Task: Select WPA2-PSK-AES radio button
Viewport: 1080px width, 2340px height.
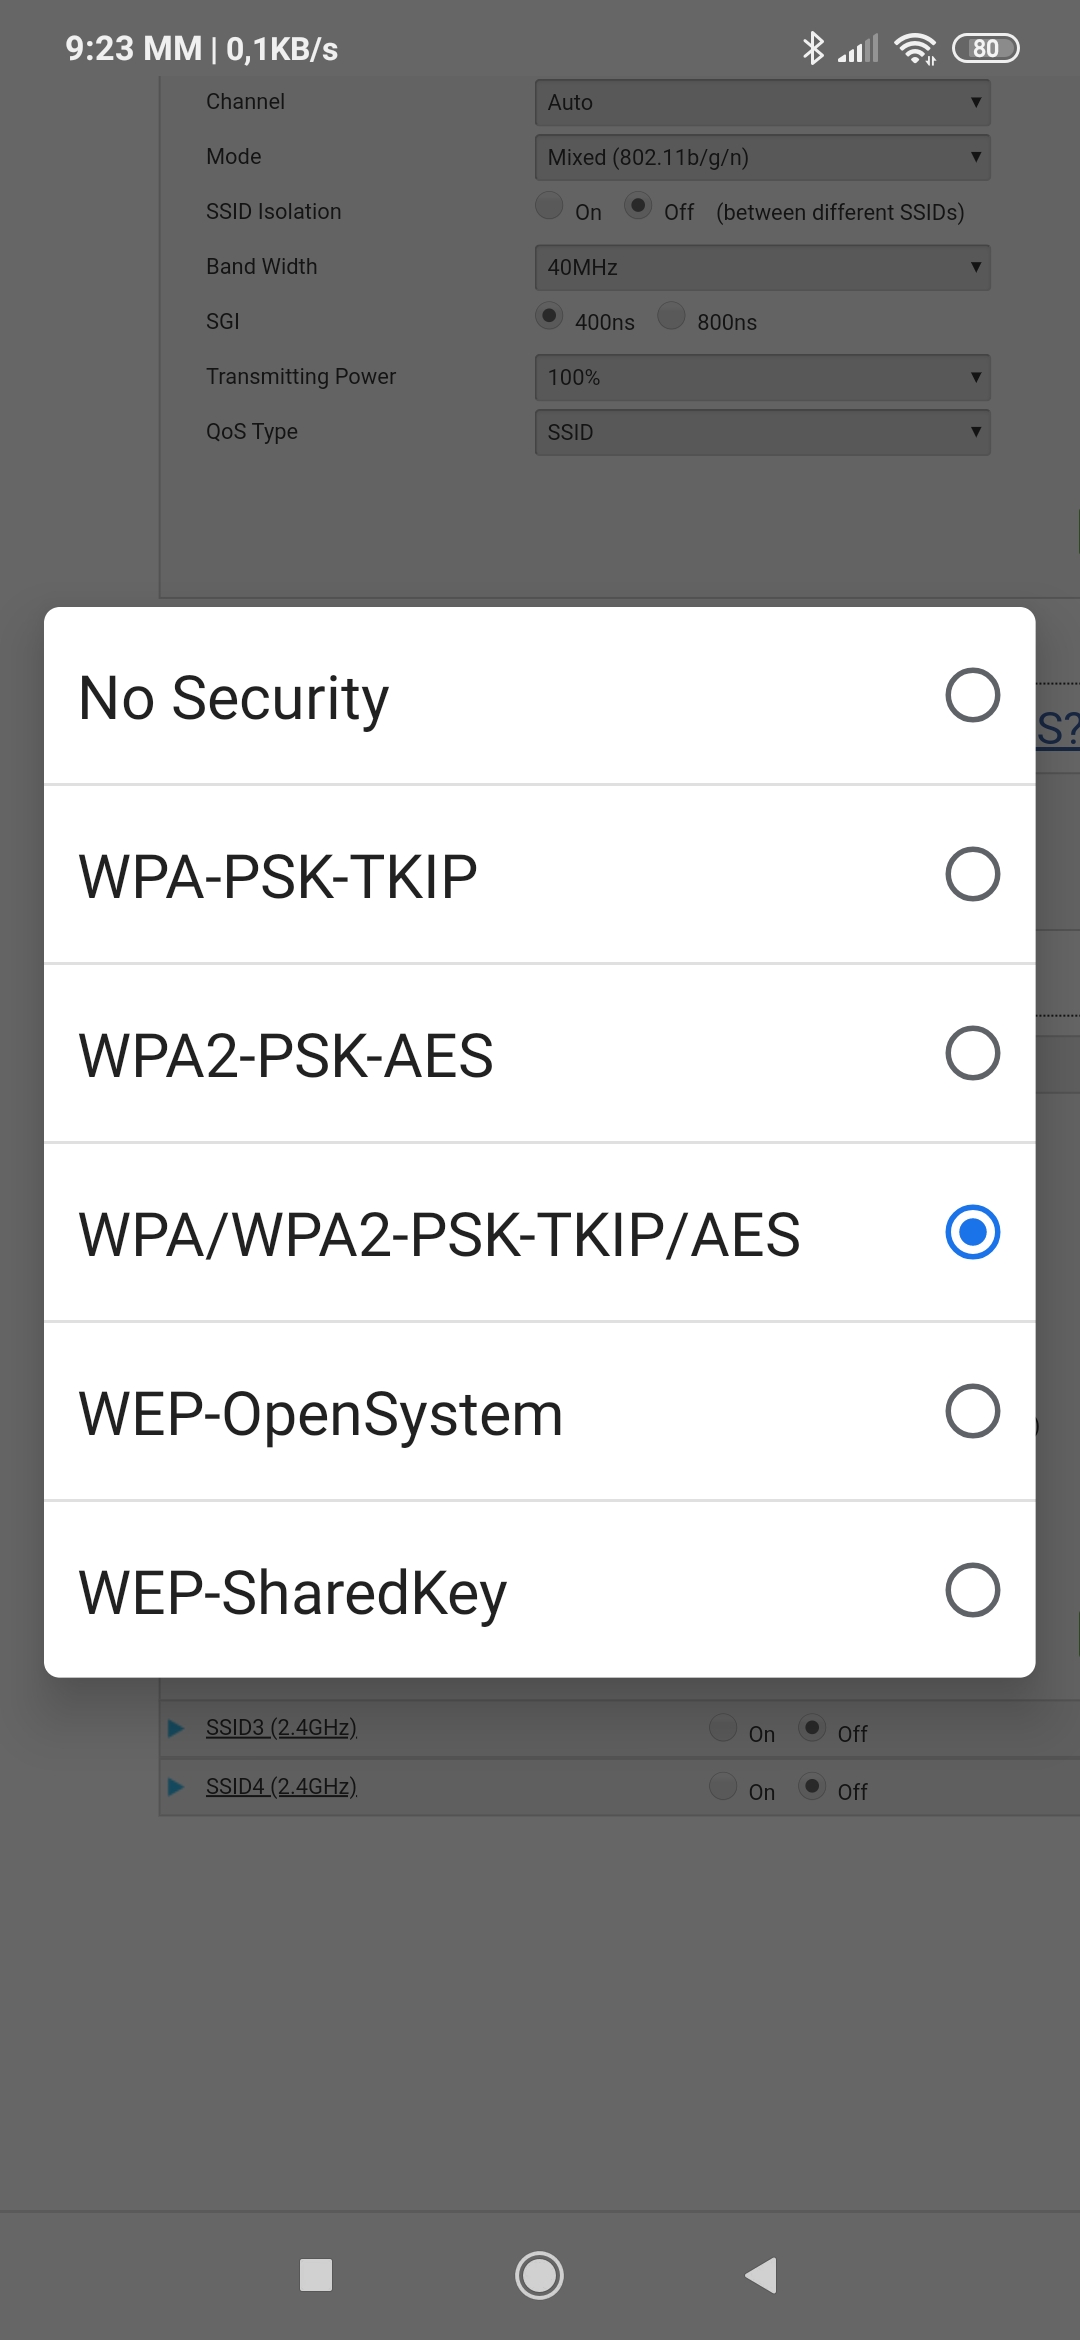Action: coord(972,1054)
